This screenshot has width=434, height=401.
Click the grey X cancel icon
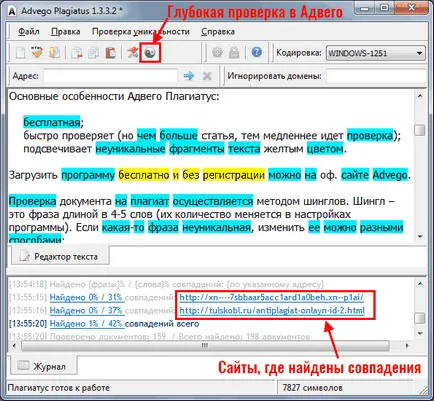coord(207,76)
